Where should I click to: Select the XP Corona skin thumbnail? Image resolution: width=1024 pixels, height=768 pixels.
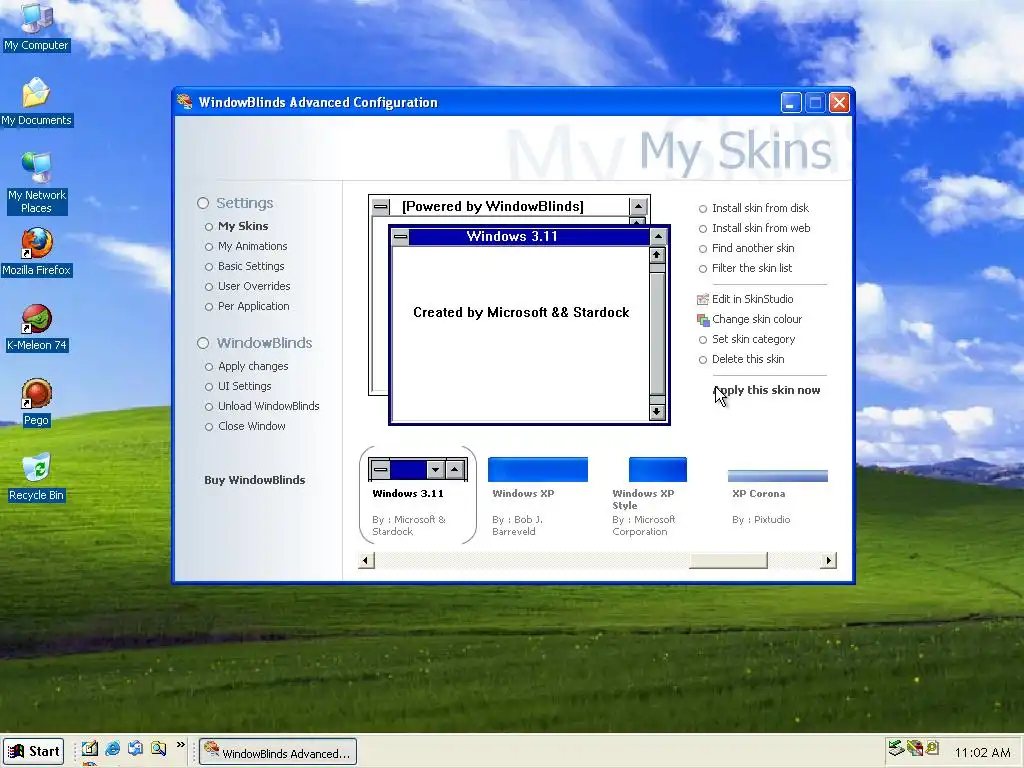coord(777,498)
